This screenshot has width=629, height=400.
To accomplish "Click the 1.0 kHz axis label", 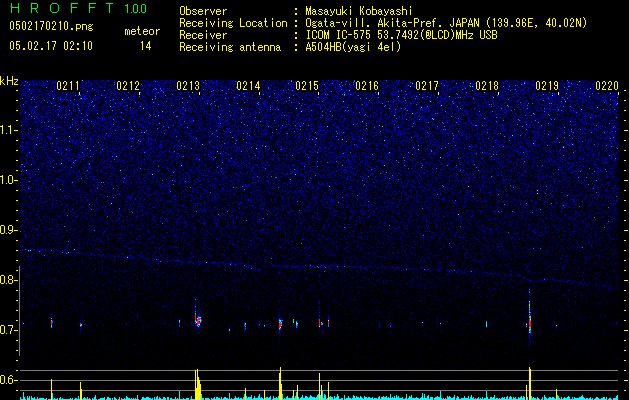I will pos(8,180).
